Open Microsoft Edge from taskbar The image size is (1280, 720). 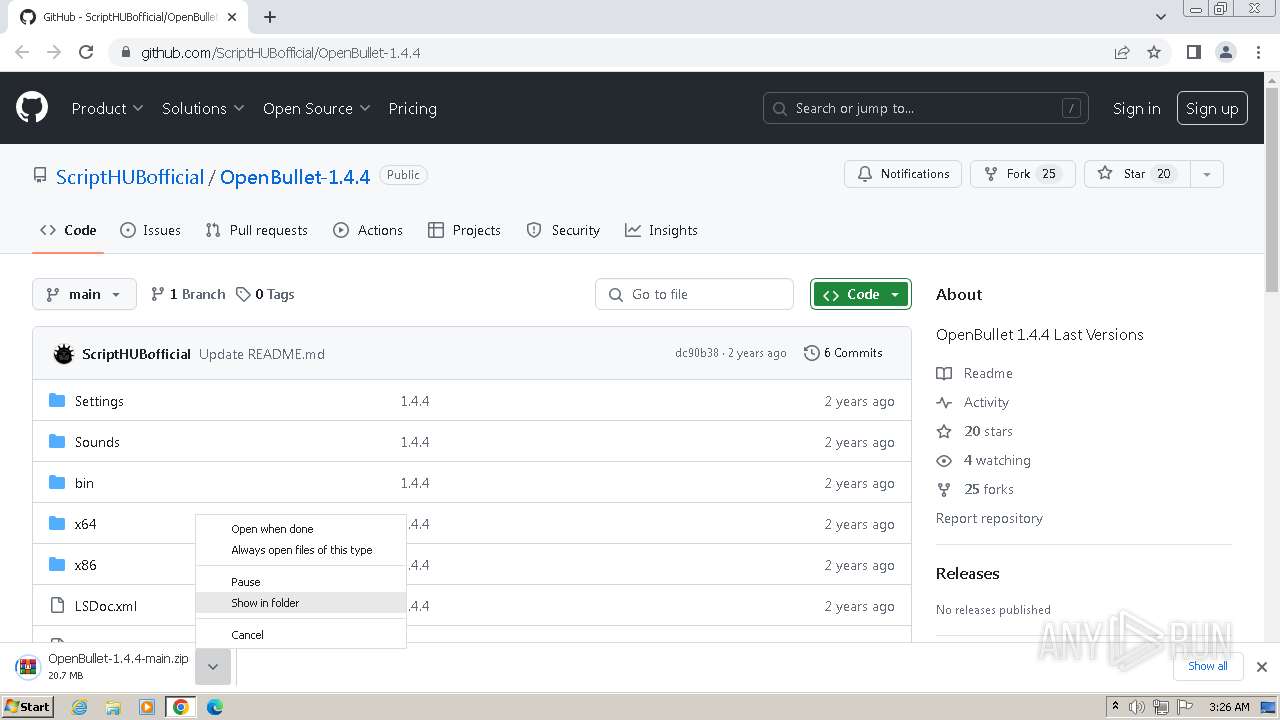(215, 707)
